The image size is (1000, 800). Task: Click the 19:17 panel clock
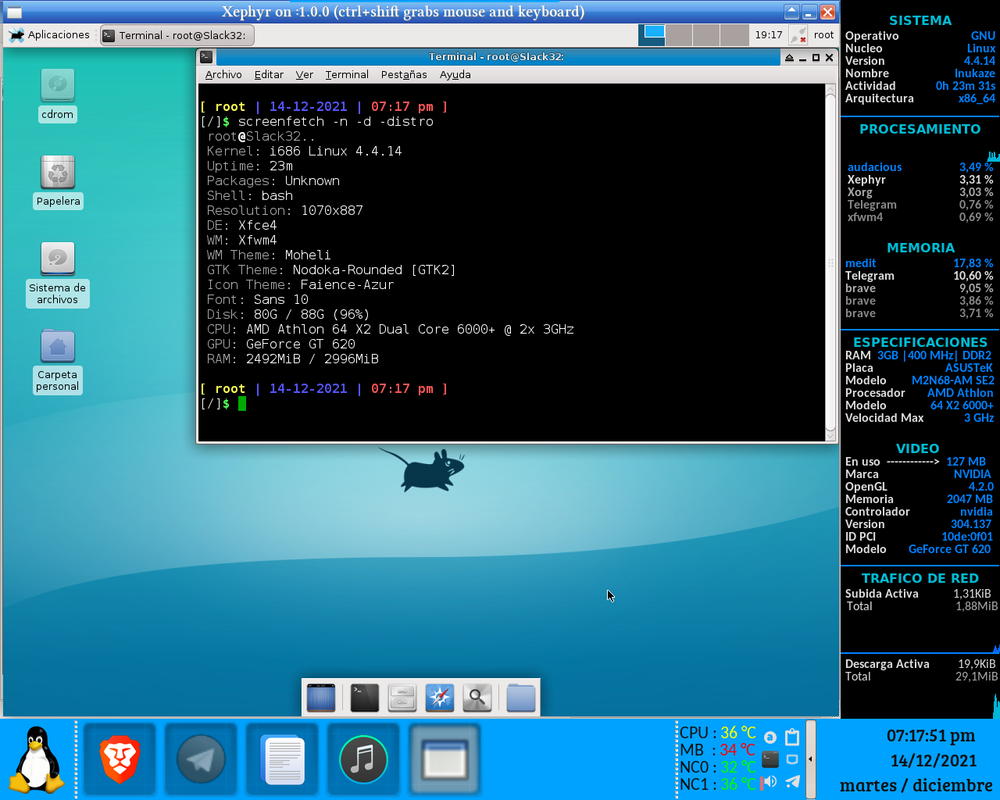tap(768, 35)
